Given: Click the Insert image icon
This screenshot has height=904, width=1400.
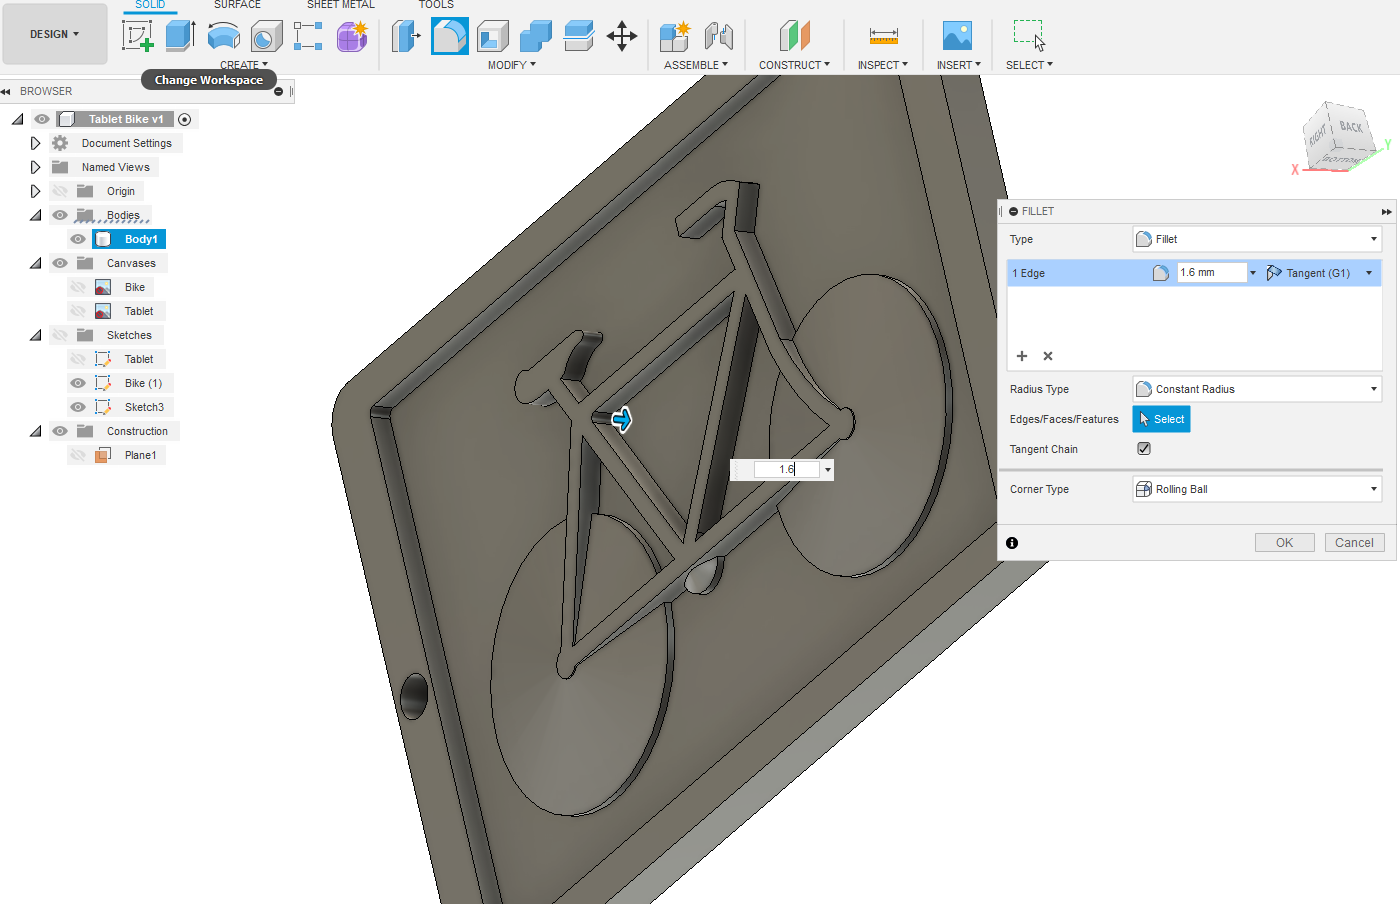Looking at the screenshot, I should (957, 36).
